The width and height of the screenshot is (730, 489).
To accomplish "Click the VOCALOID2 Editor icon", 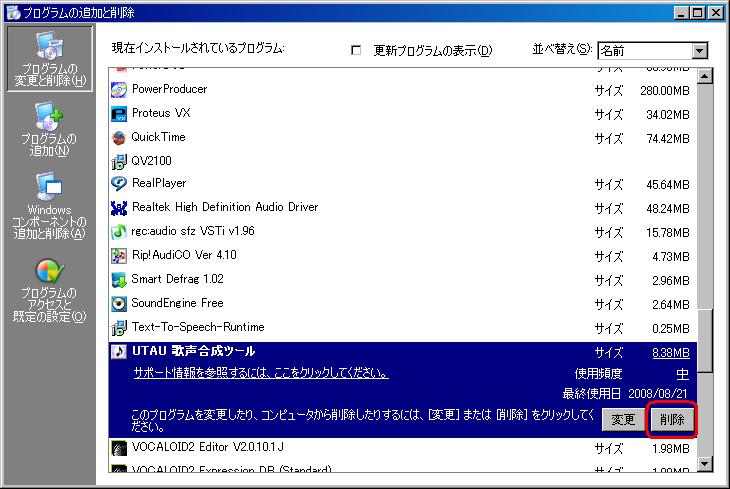I will pos(119,448).
